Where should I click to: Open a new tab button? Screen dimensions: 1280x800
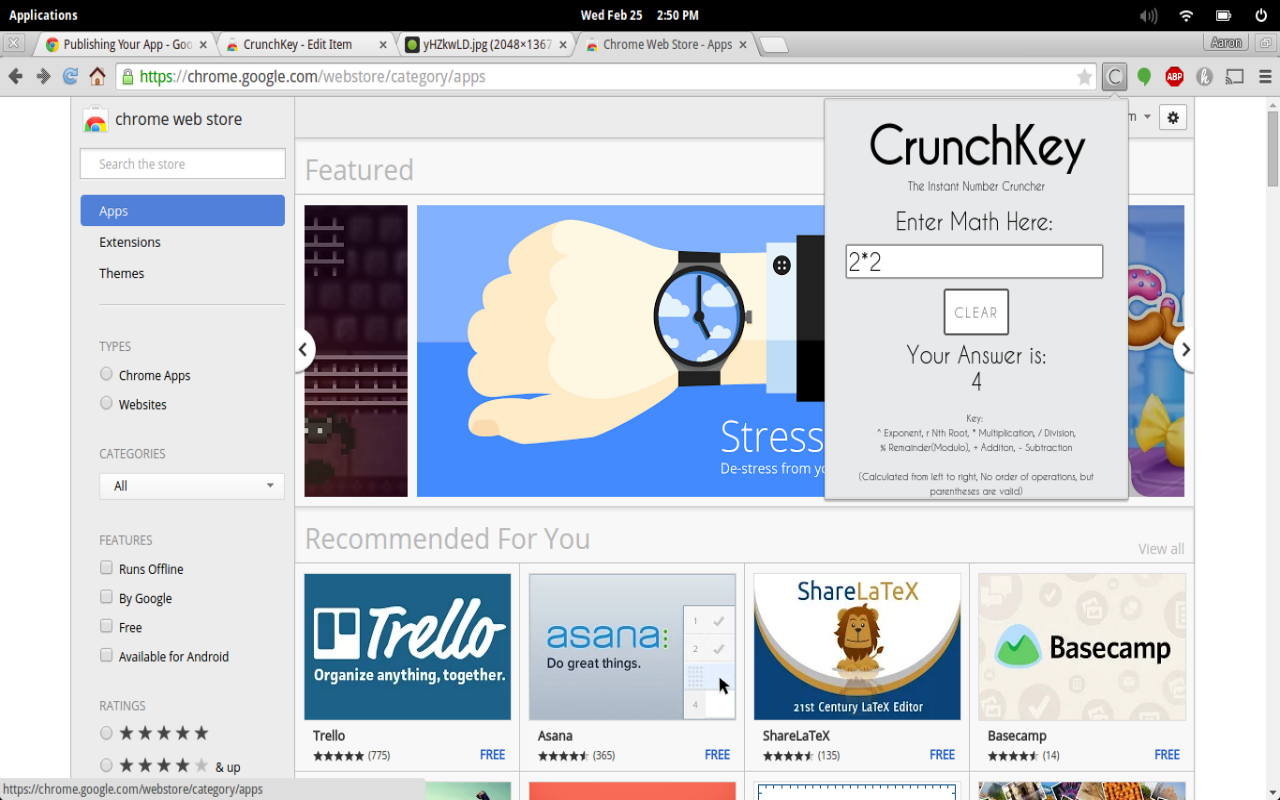(773, 45)
